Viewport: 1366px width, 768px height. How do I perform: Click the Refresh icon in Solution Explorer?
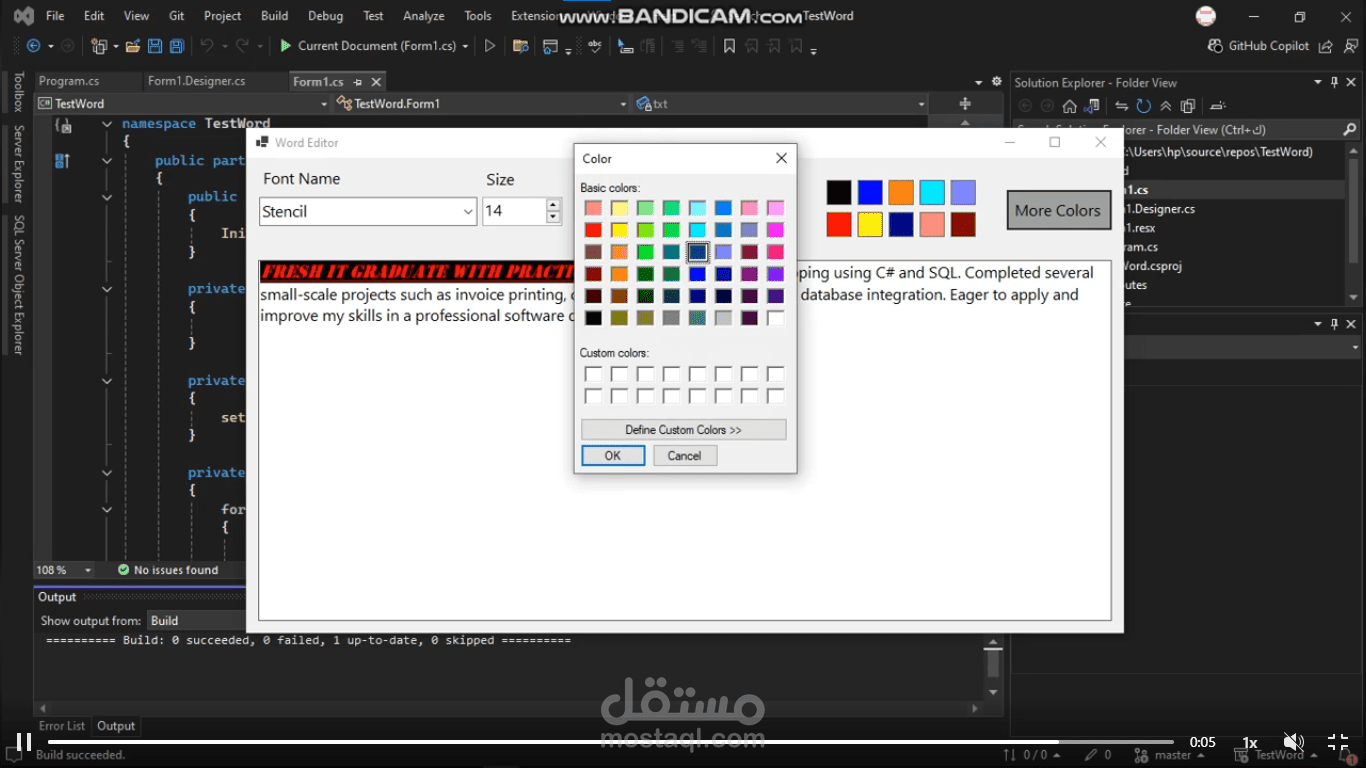(x=1144, y=106)
